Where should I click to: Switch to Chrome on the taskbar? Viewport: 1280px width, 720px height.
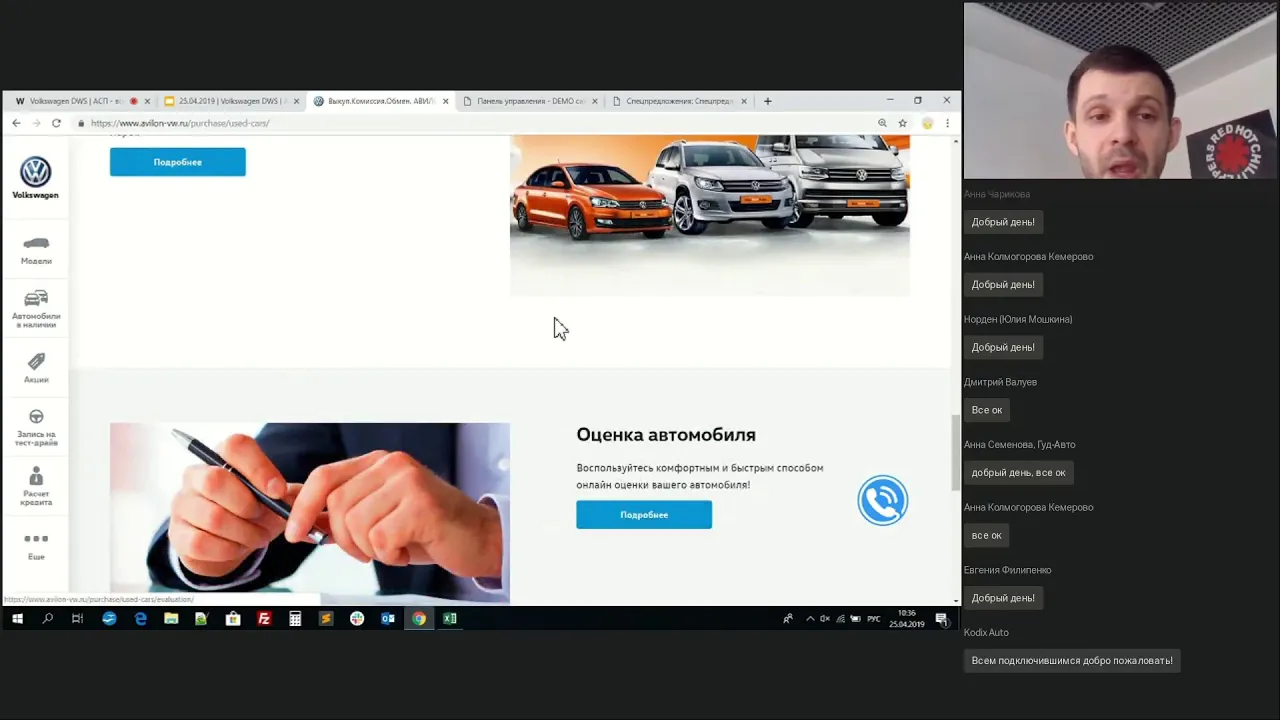click(x=419, y=619)
